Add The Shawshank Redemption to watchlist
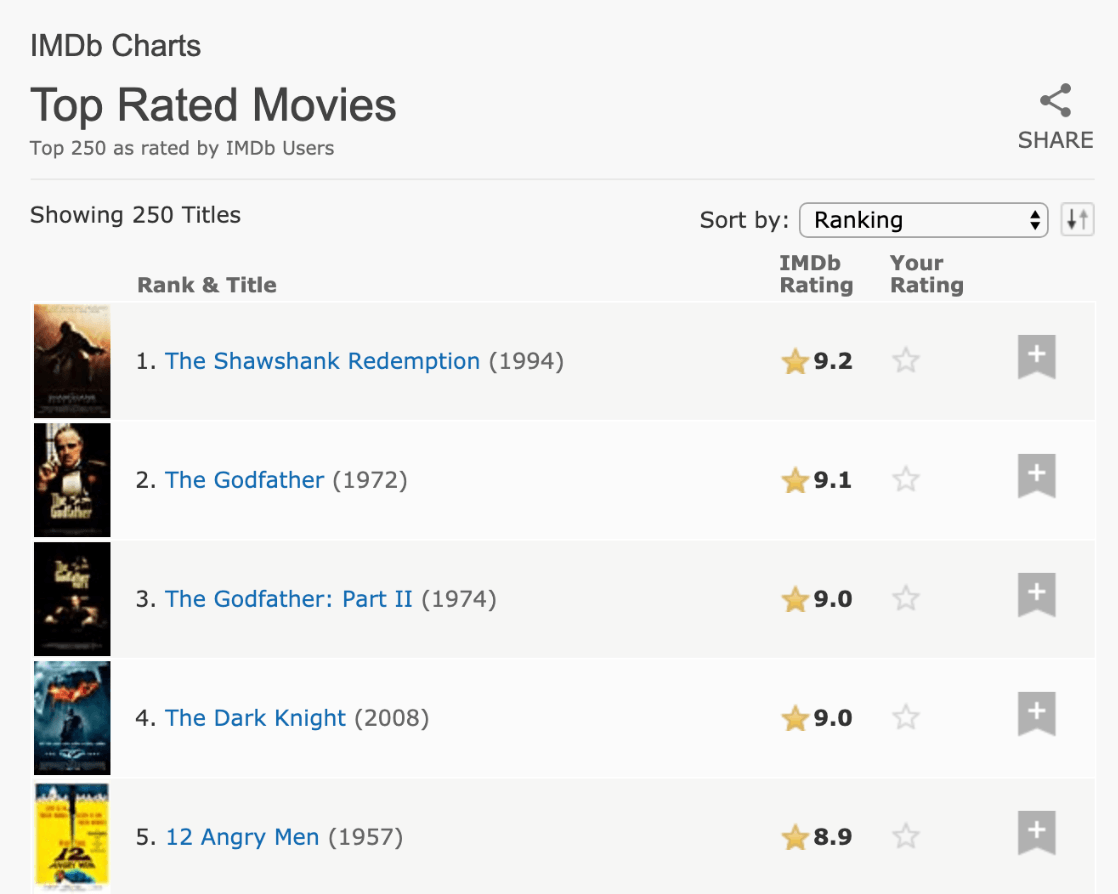This screenshot has width=1118, height=894. [x=1037, y=356]
